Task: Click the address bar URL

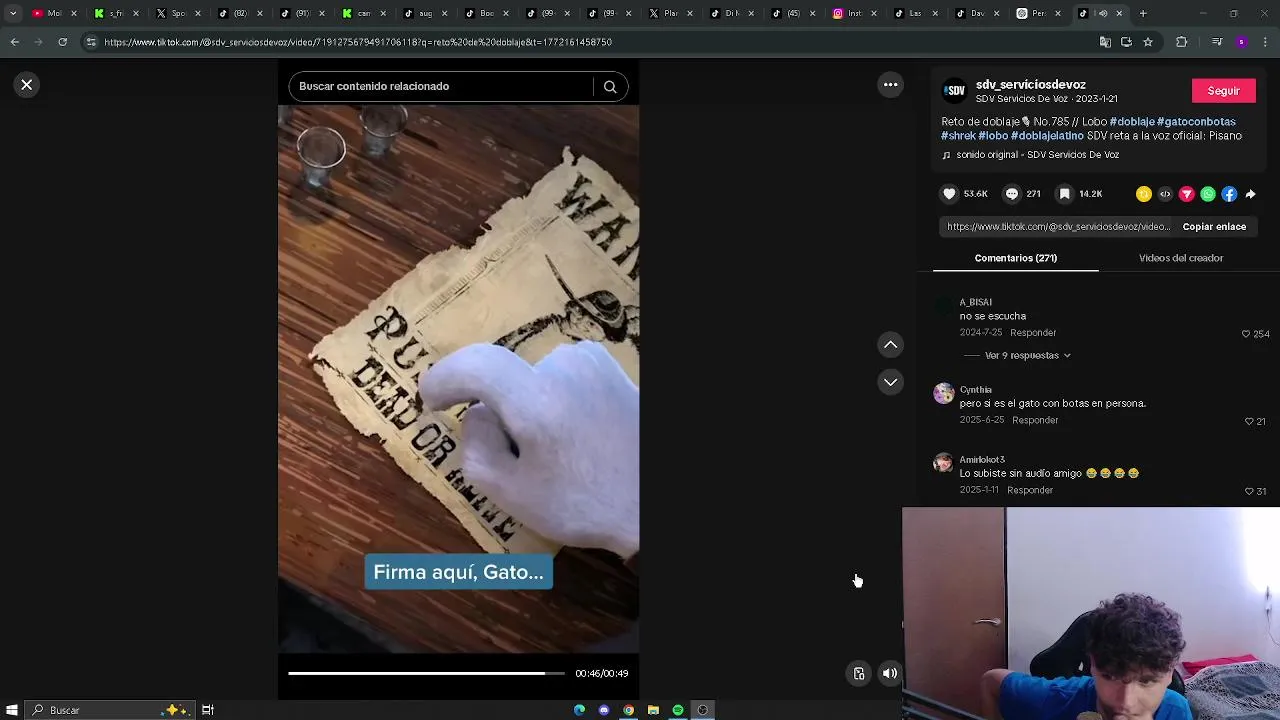Action: pyautogui.click(x=358, y=43)
